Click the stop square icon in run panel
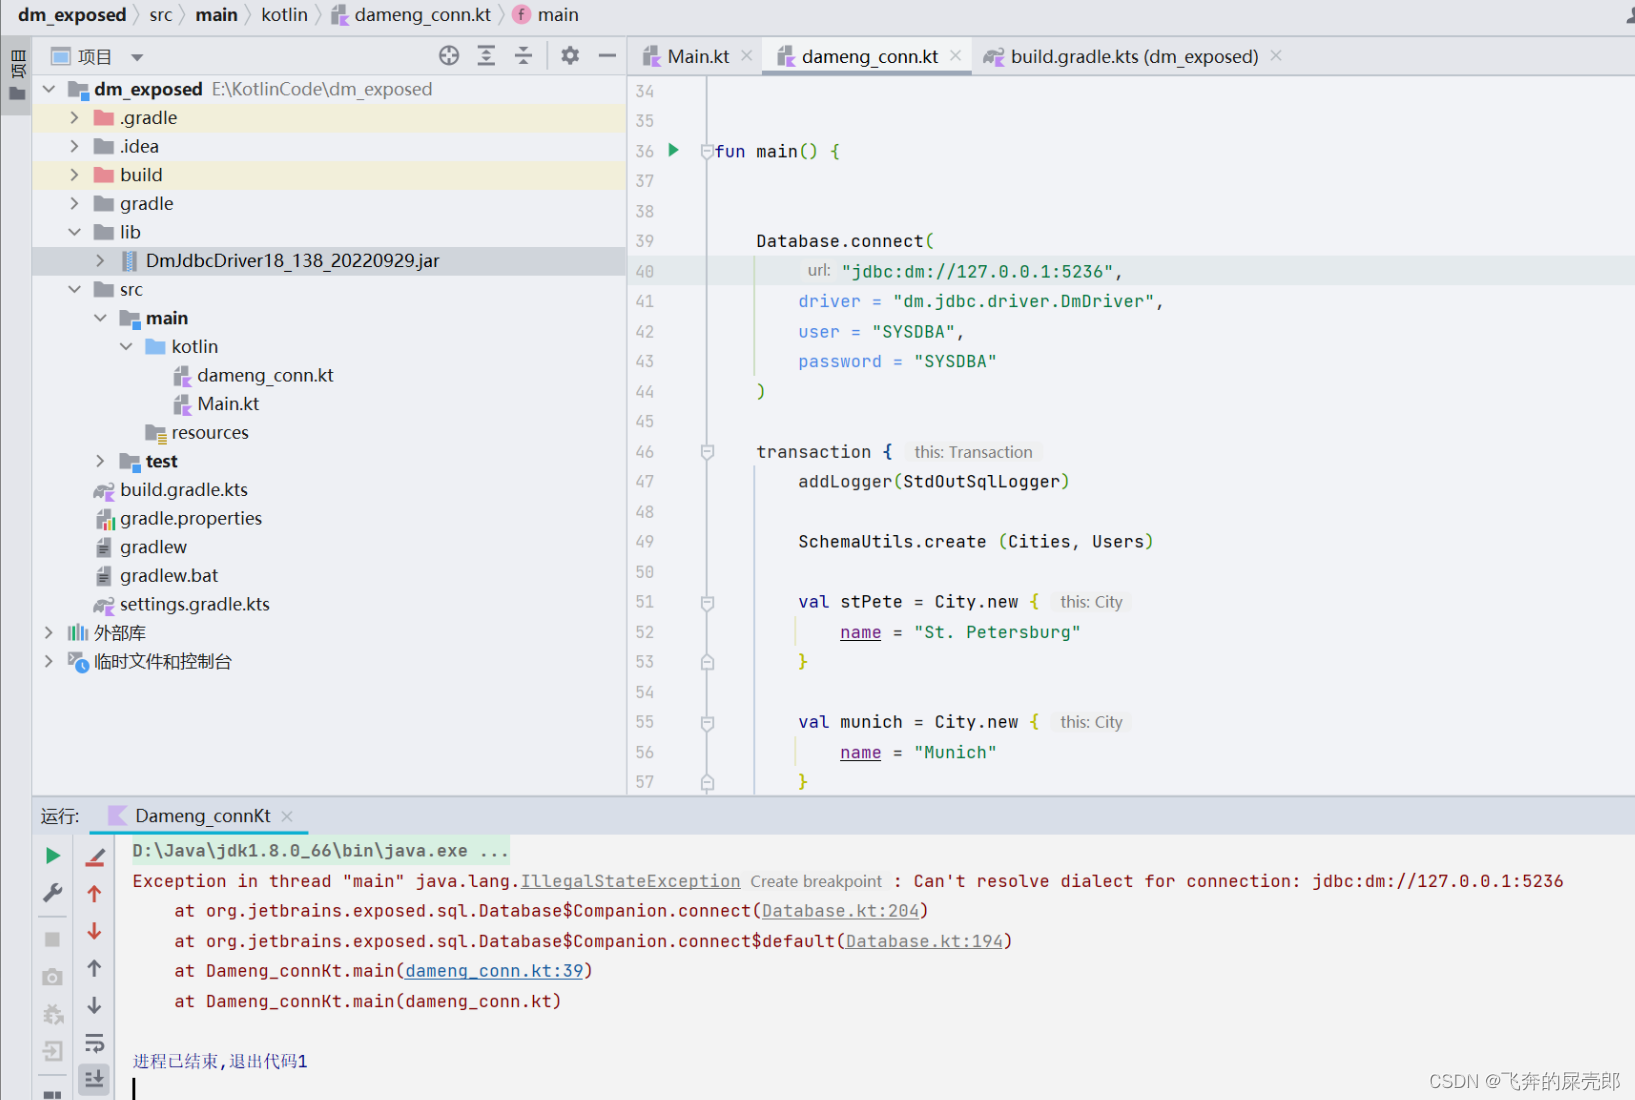The height and width of the screenshot is (1100, 1635). (x=53, y=939)
